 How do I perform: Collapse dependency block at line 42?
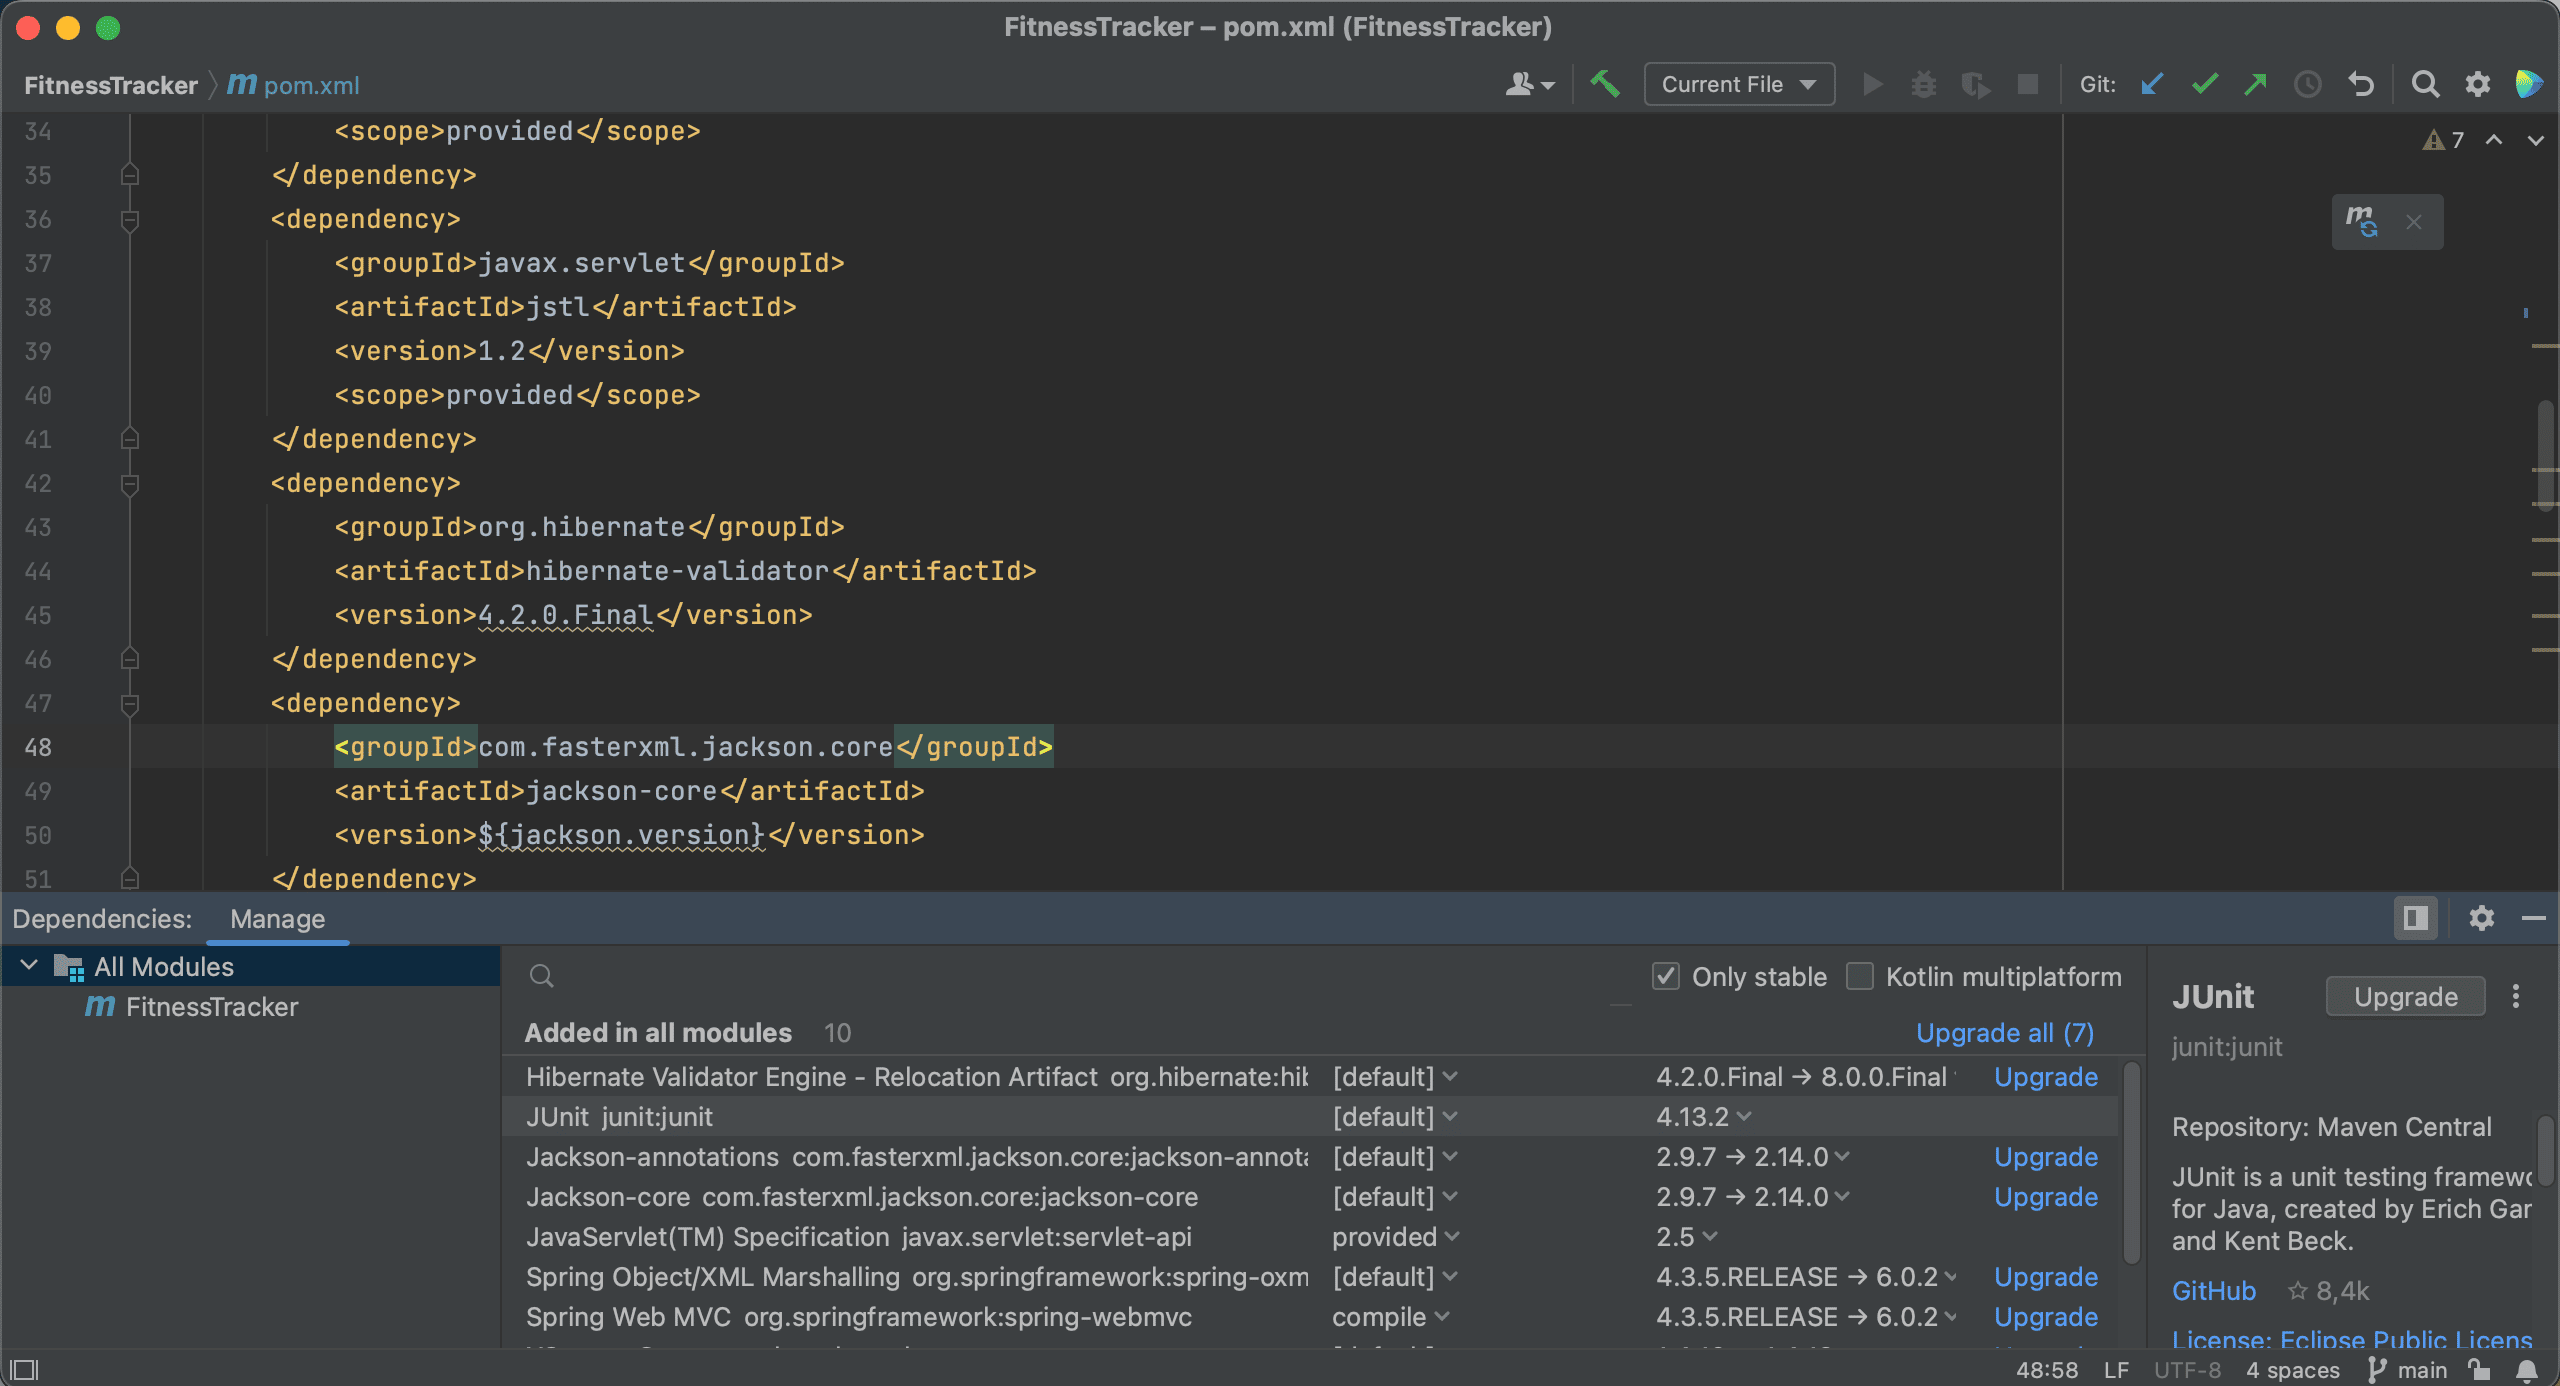[x=130, y=484]
